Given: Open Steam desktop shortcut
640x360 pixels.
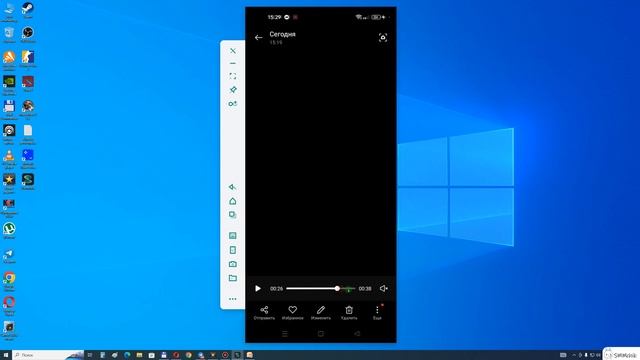Looking at the screenshot, I should pyautogui.click(x=28, y=10).
